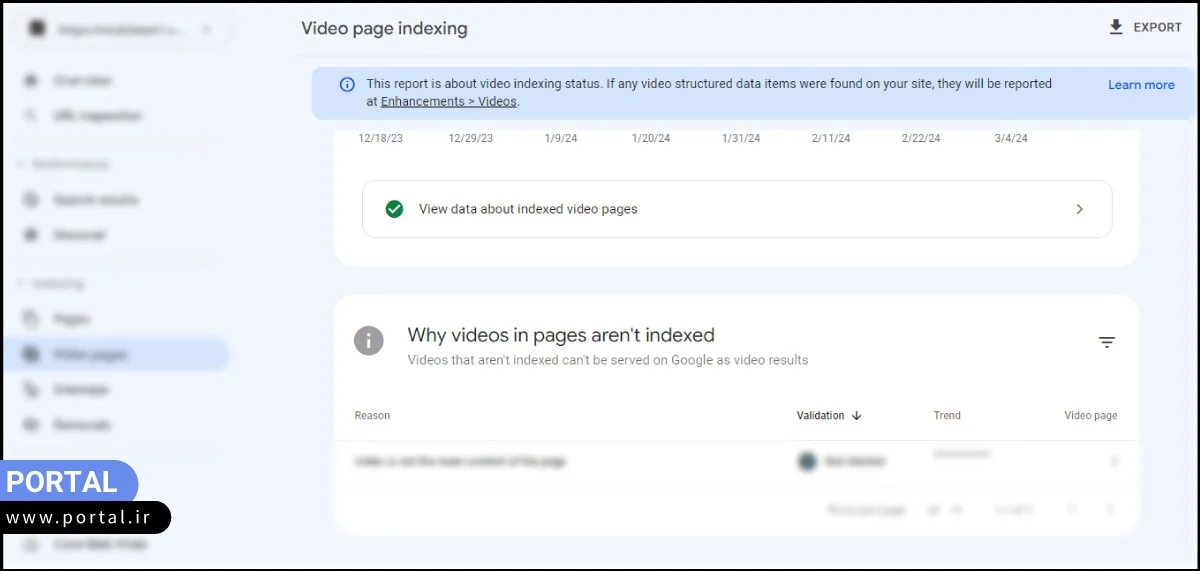The height and width of the screenshot is (571, 1200).
Task: Click the 12/18/23 chart date label
Action: (x=381, y=138)
